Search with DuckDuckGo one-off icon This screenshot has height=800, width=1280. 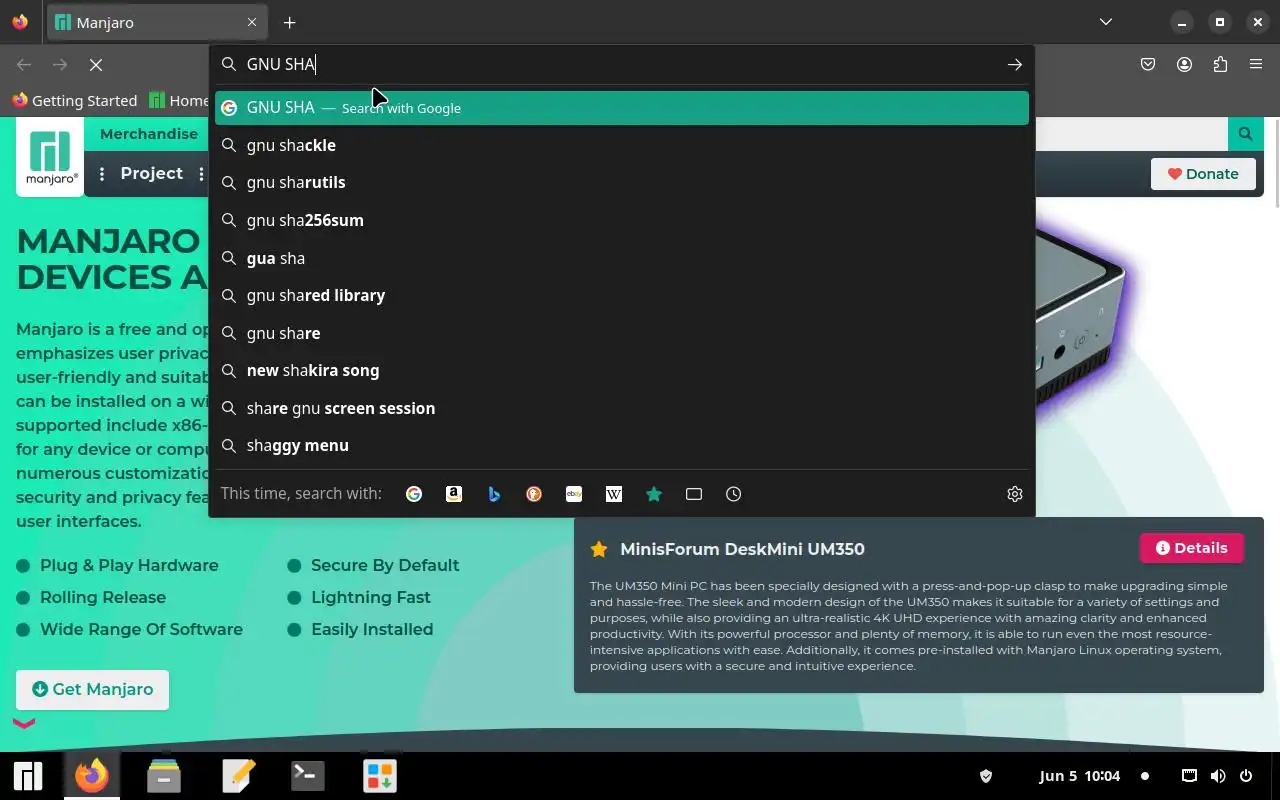pyautogui.click(x=534, y=494)
